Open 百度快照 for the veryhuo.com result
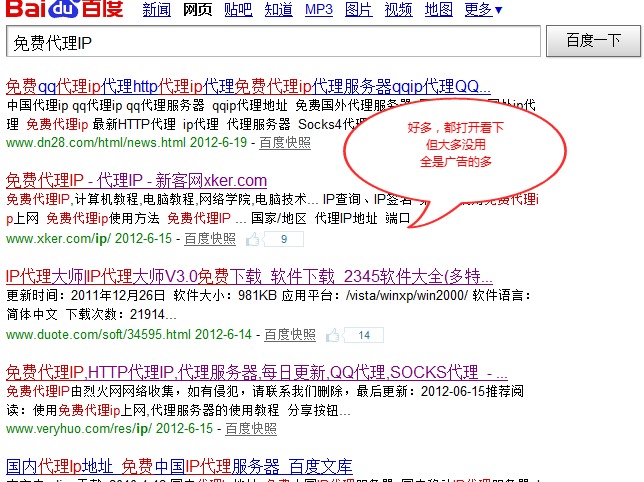Image resolution: width=644 pixels, height=482 pixels. (x=251, y=428)
